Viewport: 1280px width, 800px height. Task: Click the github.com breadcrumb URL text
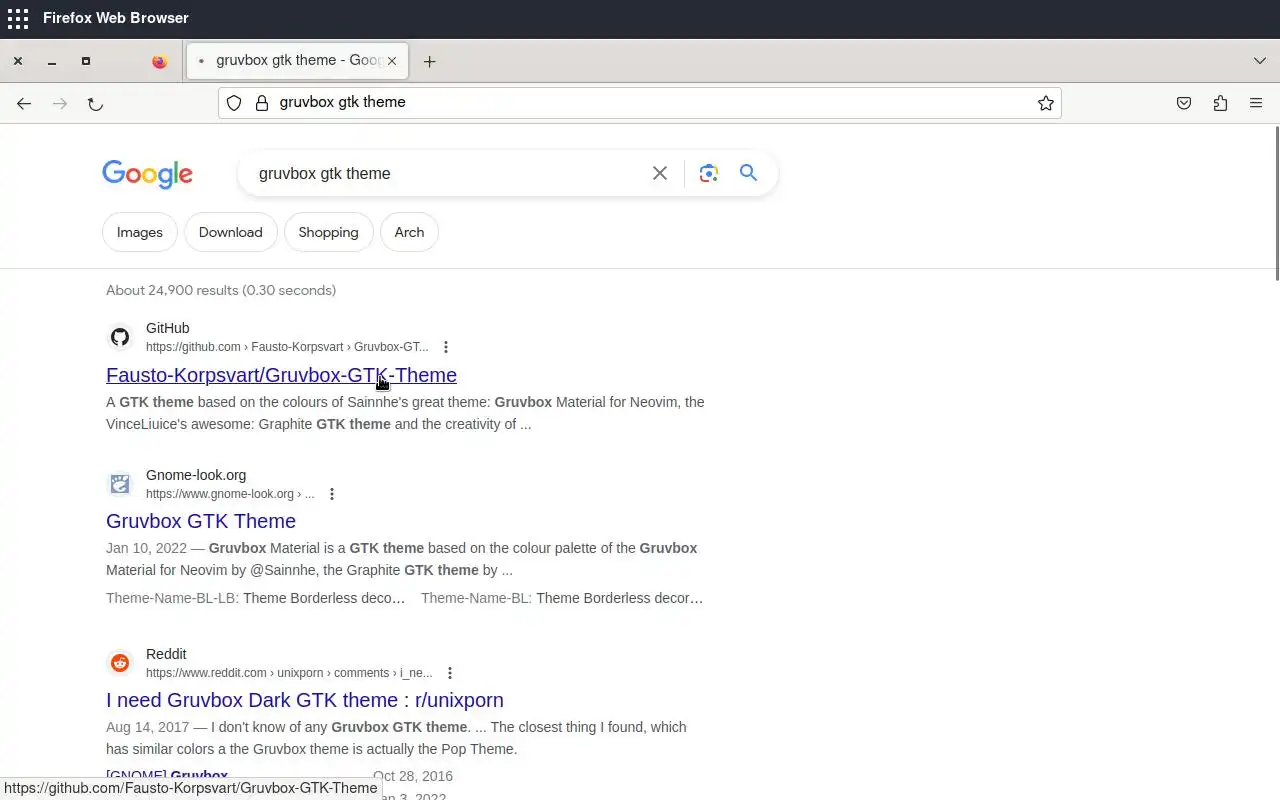coord(287,347)
